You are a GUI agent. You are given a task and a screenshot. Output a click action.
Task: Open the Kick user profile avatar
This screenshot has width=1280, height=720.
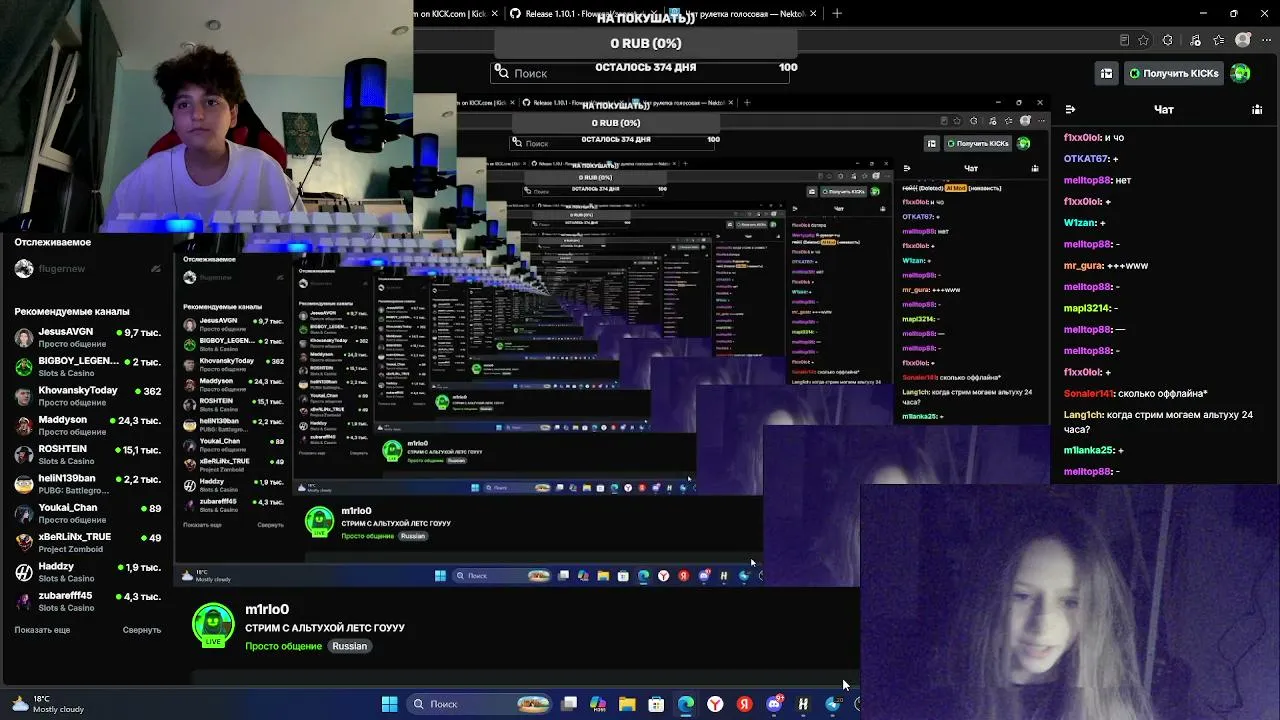(1240, 73)
